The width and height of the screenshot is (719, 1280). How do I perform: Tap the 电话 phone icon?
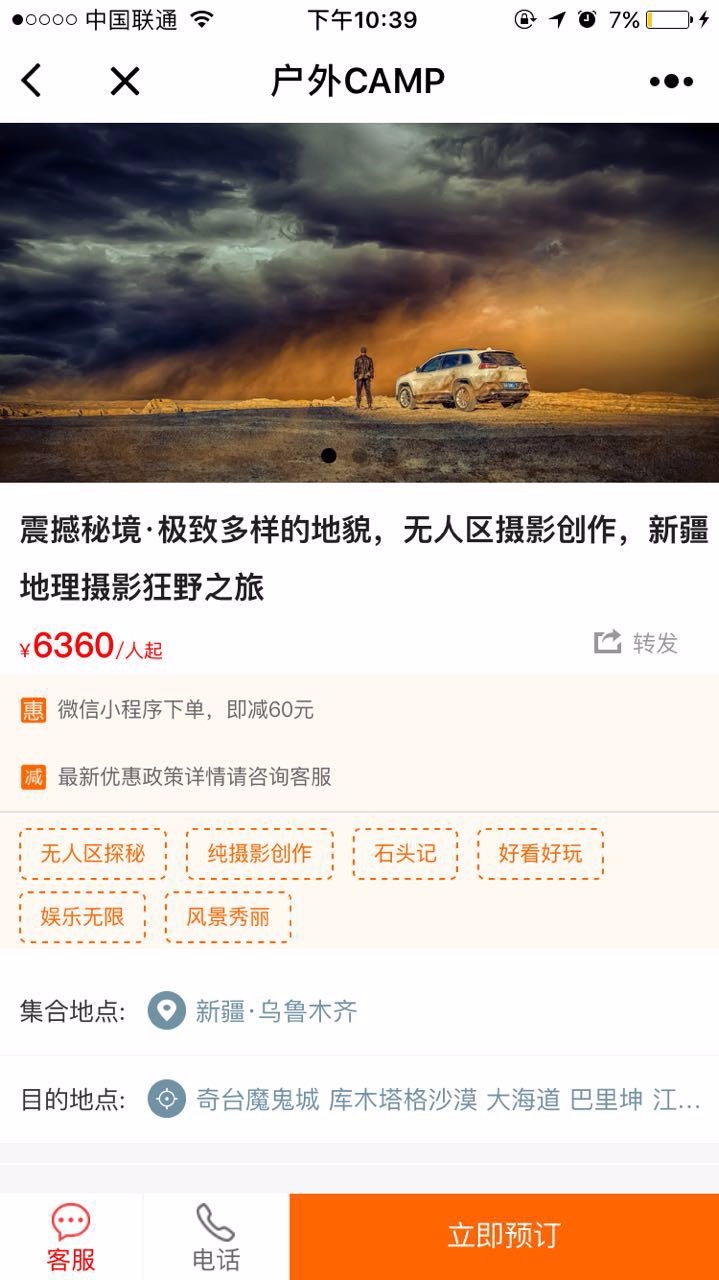(x=215, y=1222)
